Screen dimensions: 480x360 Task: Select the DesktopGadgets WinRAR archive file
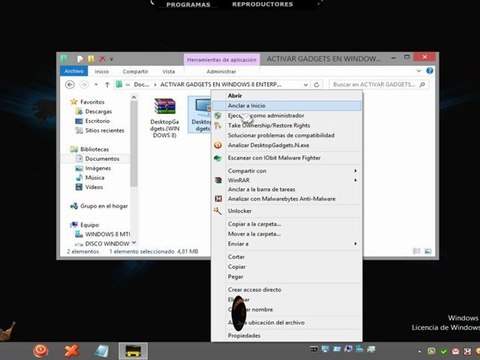(x=165, y=118)
